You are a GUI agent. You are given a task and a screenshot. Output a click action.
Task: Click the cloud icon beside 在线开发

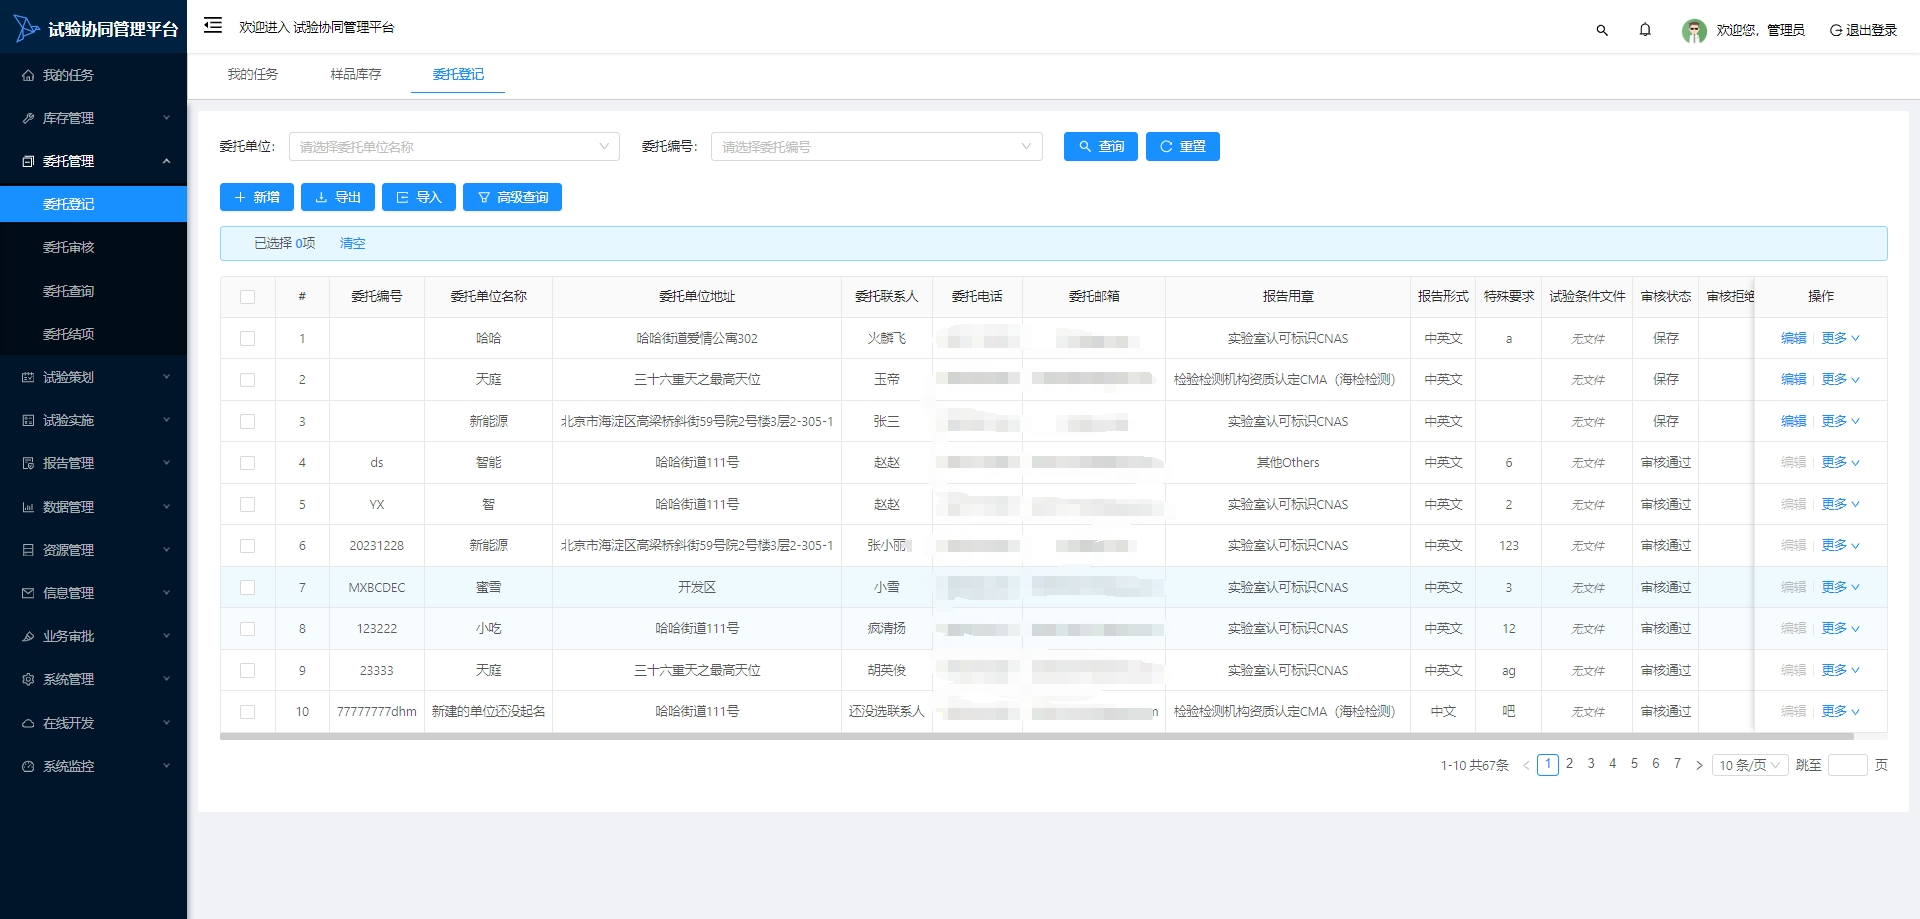(x=28, y=723)
